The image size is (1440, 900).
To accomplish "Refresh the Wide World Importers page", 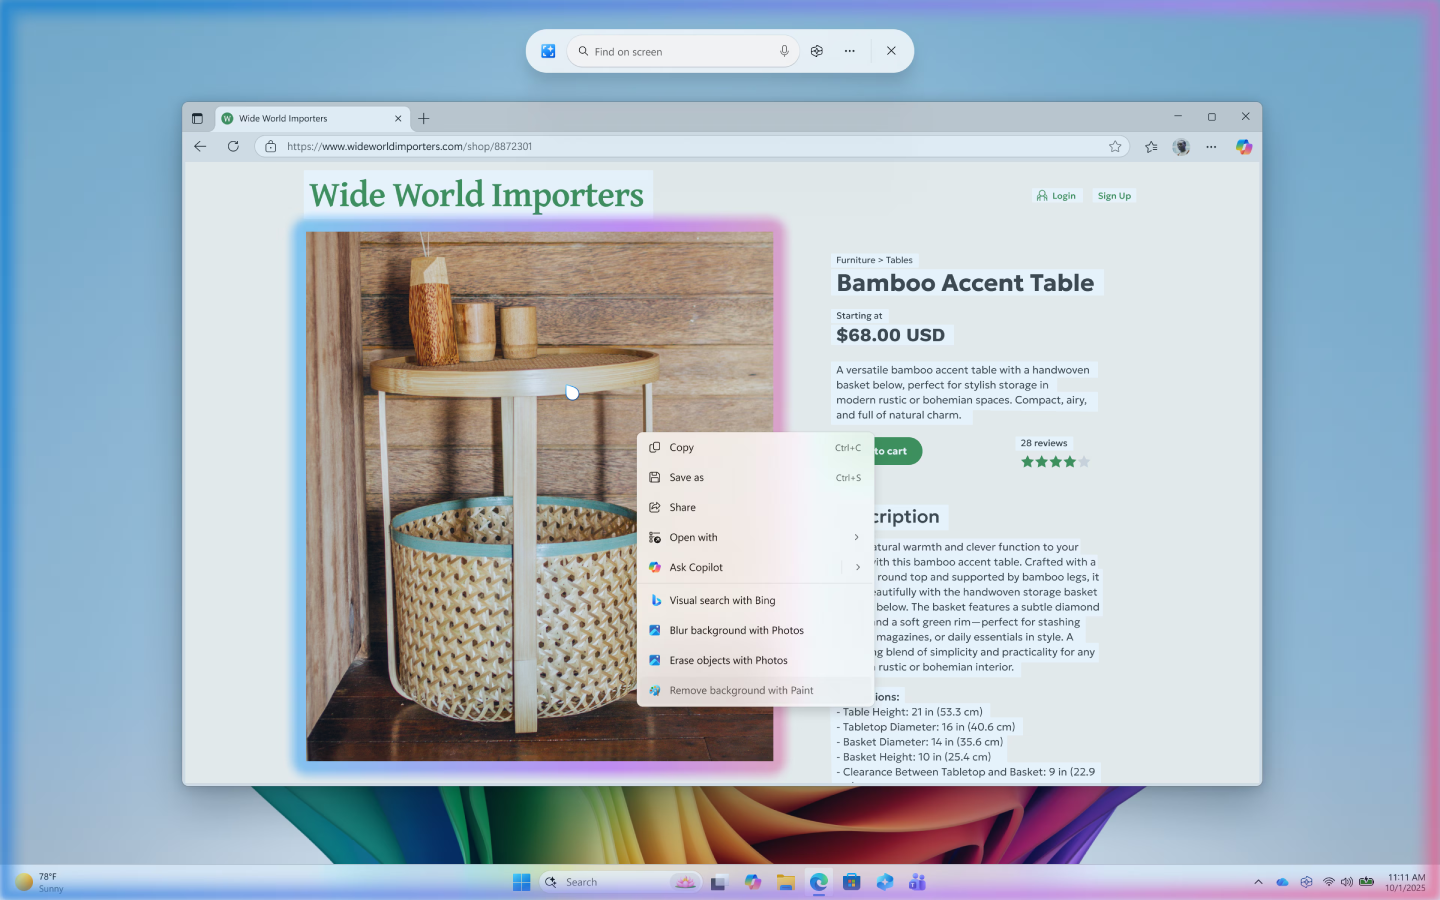I will (233, 146).
